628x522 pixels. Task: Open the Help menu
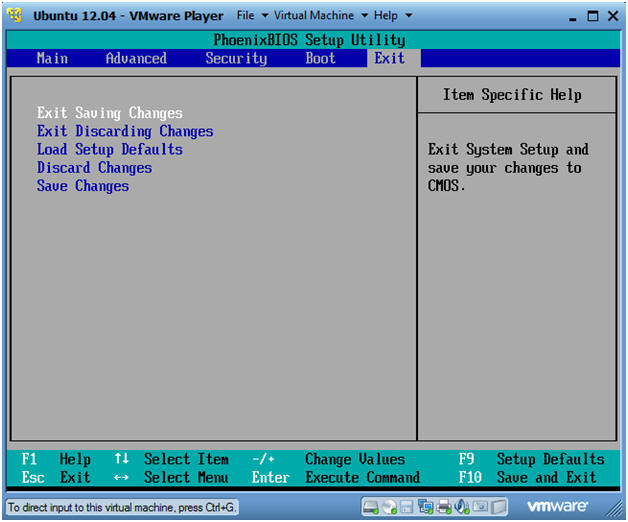click(x=386, y=16)
